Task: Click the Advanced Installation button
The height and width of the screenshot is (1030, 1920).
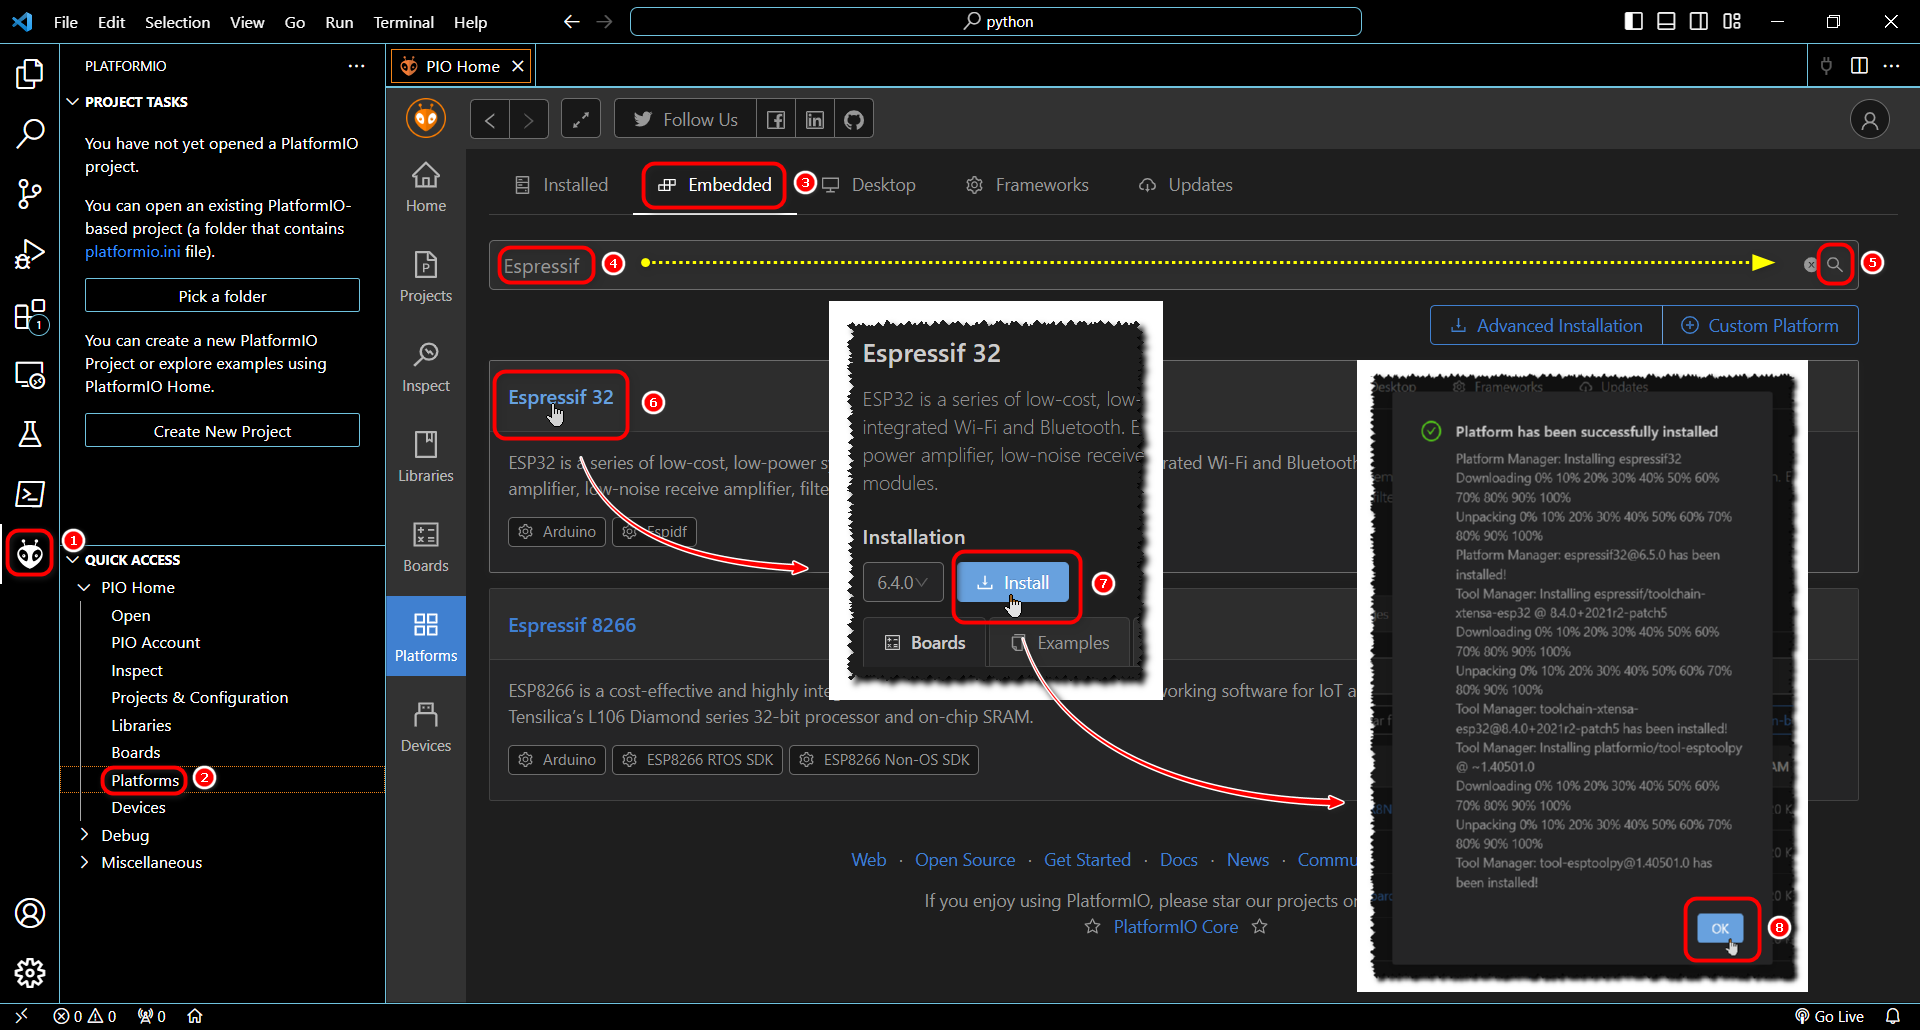Action: (x=1546, y=326)
